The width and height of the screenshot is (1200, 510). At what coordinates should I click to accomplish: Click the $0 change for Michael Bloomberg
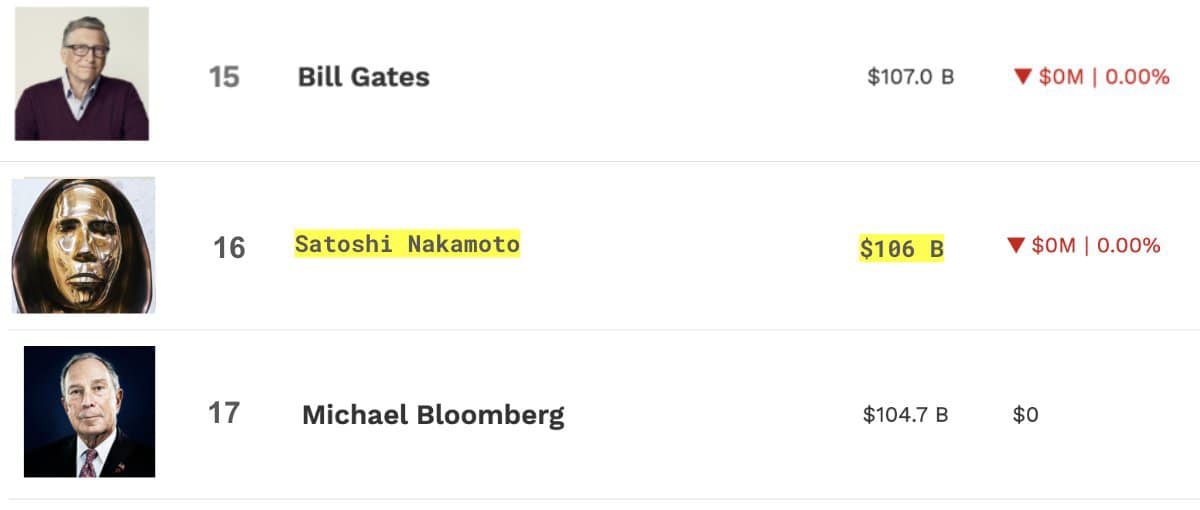coord(1025,414)
